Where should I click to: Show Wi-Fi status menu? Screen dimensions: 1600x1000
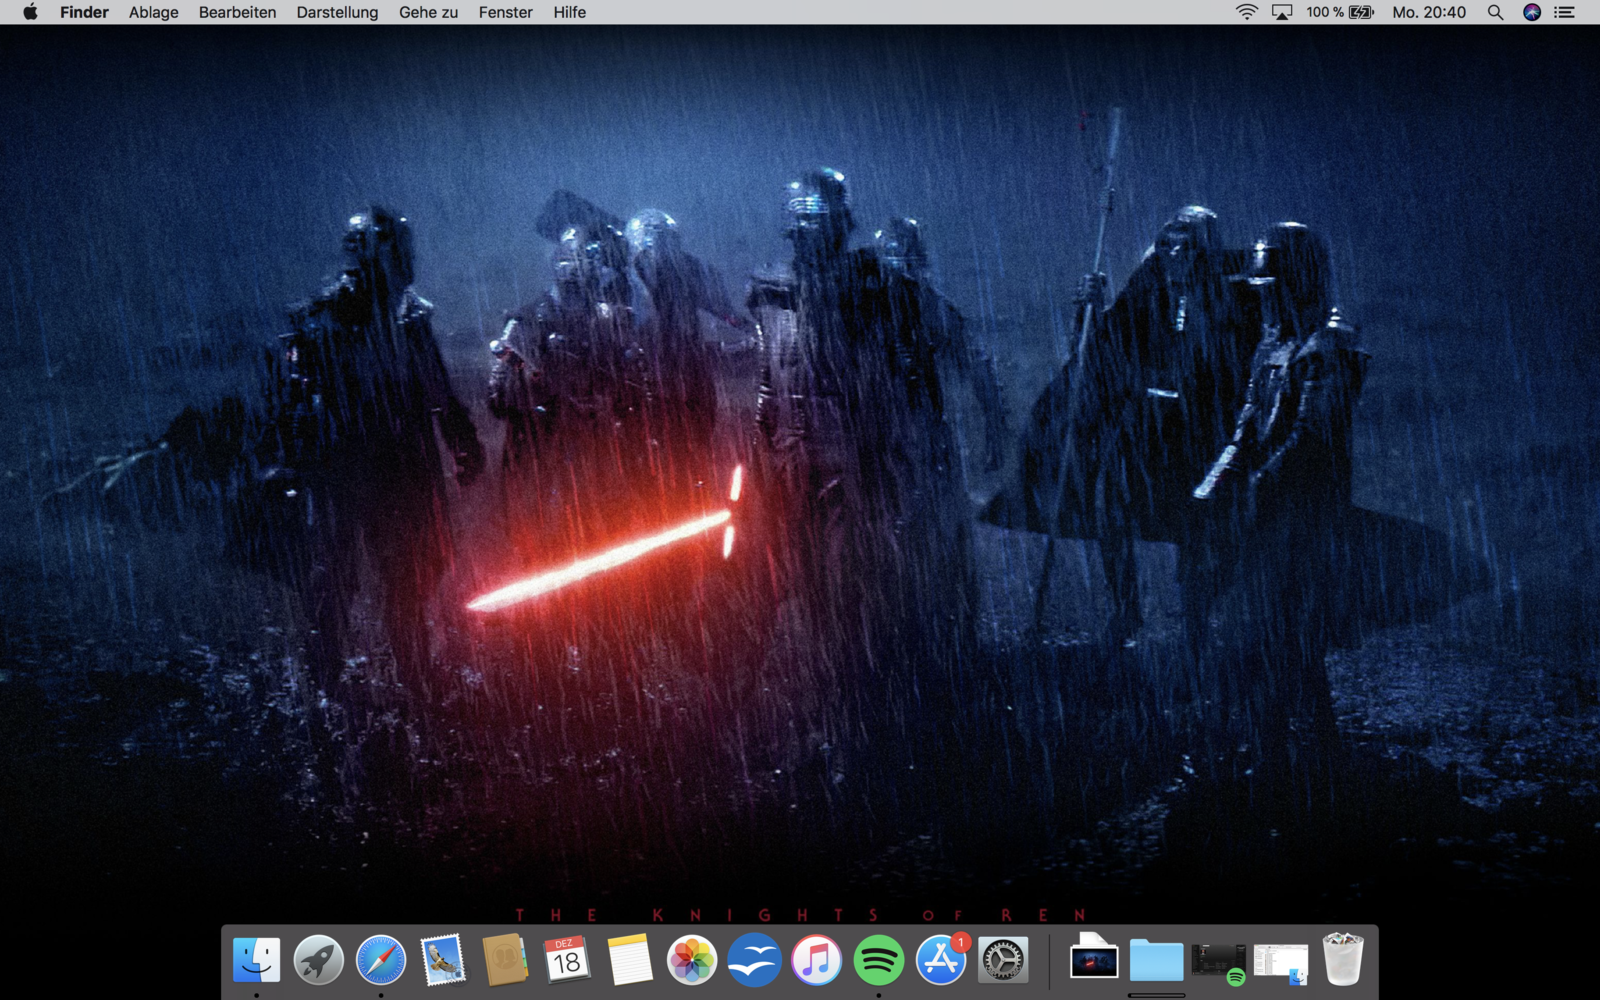point(1246,12)
